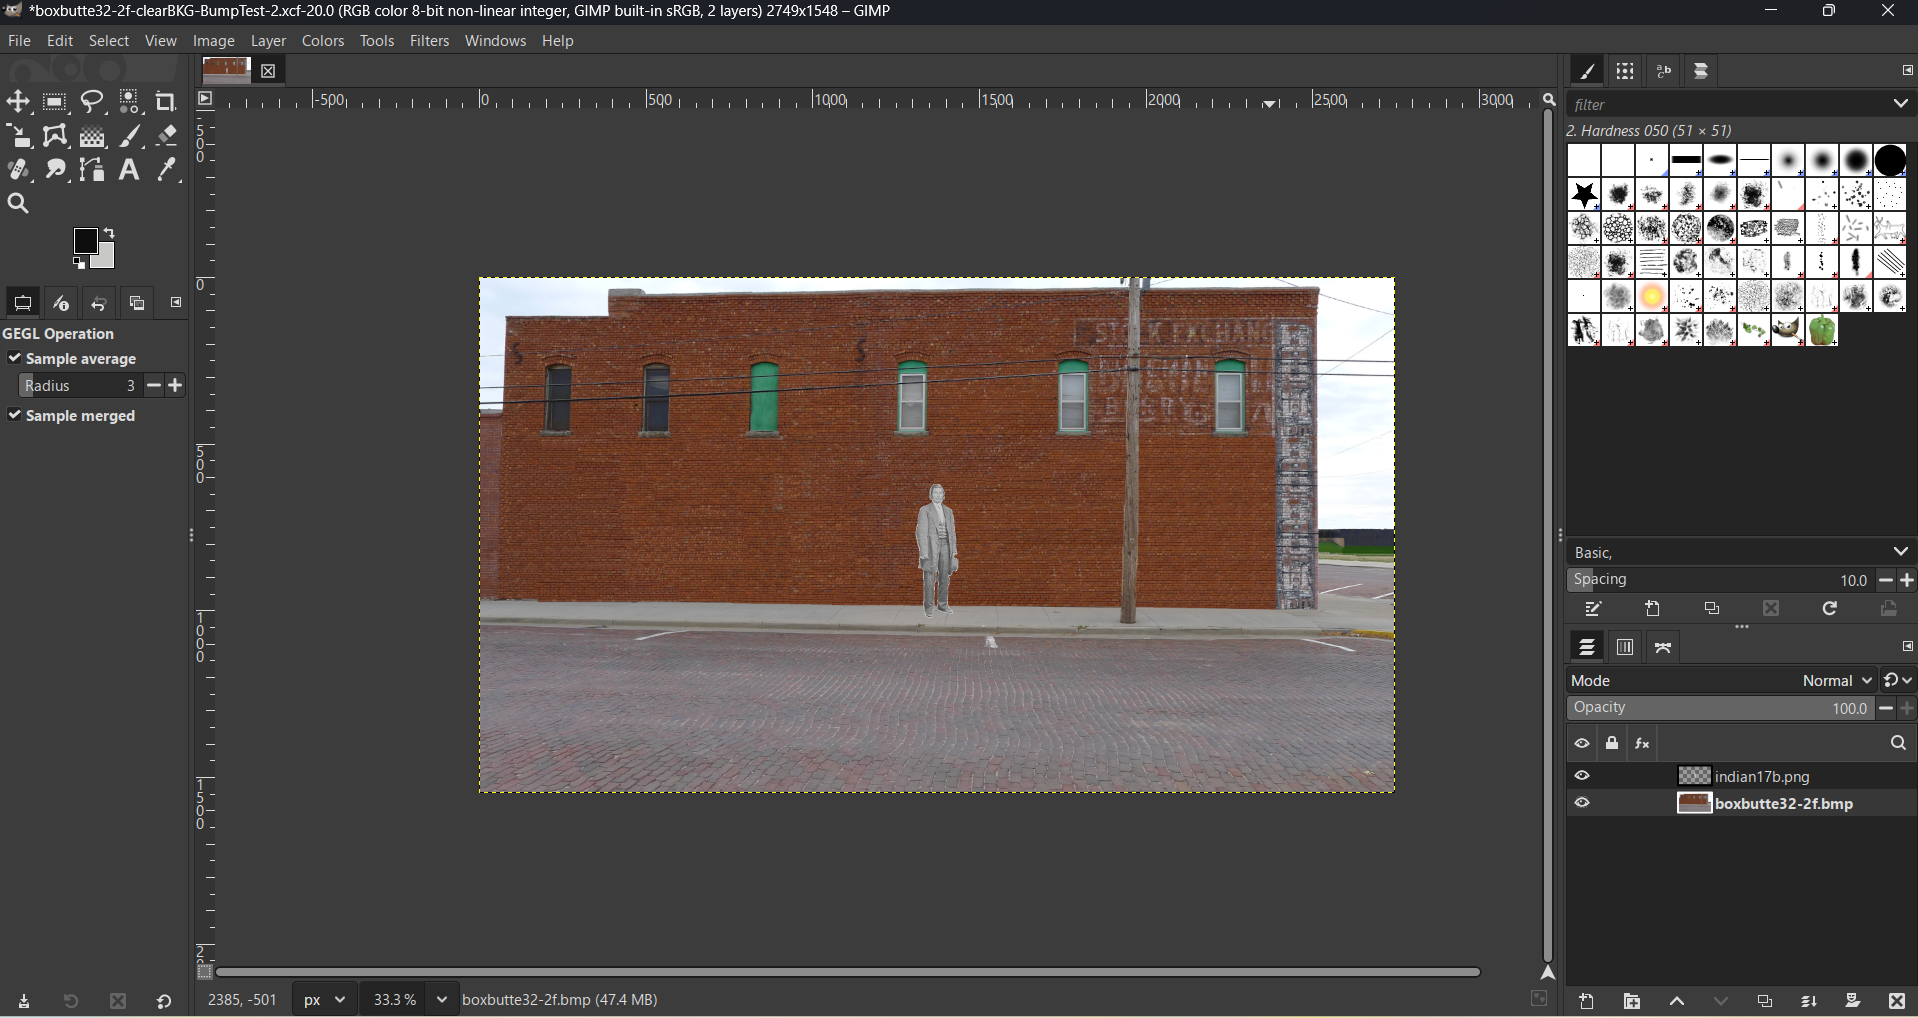Viewport: 1918px width, 1018px height.
Task: Select the Text tool
Action: pyautogui.click(x=129, y=170)
